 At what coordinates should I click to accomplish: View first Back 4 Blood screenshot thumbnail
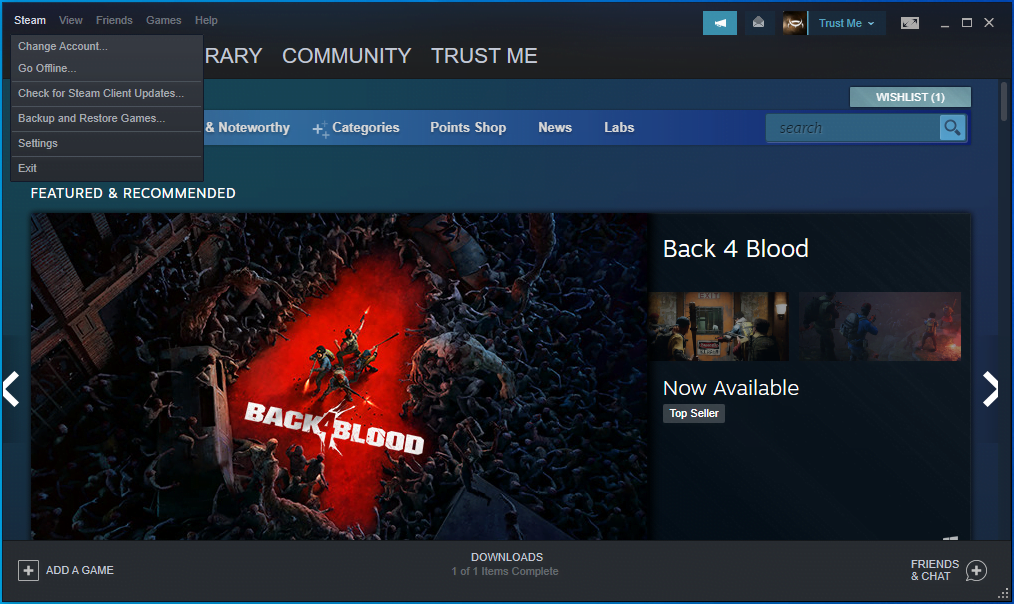pos(718,326)
